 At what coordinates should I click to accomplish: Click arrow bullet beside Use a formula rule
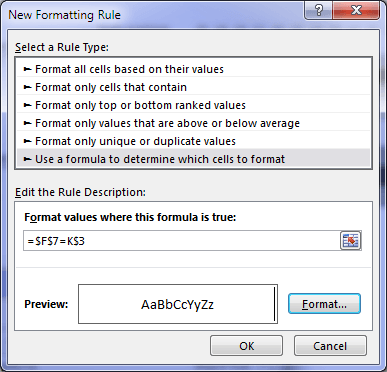click(27, 159)
